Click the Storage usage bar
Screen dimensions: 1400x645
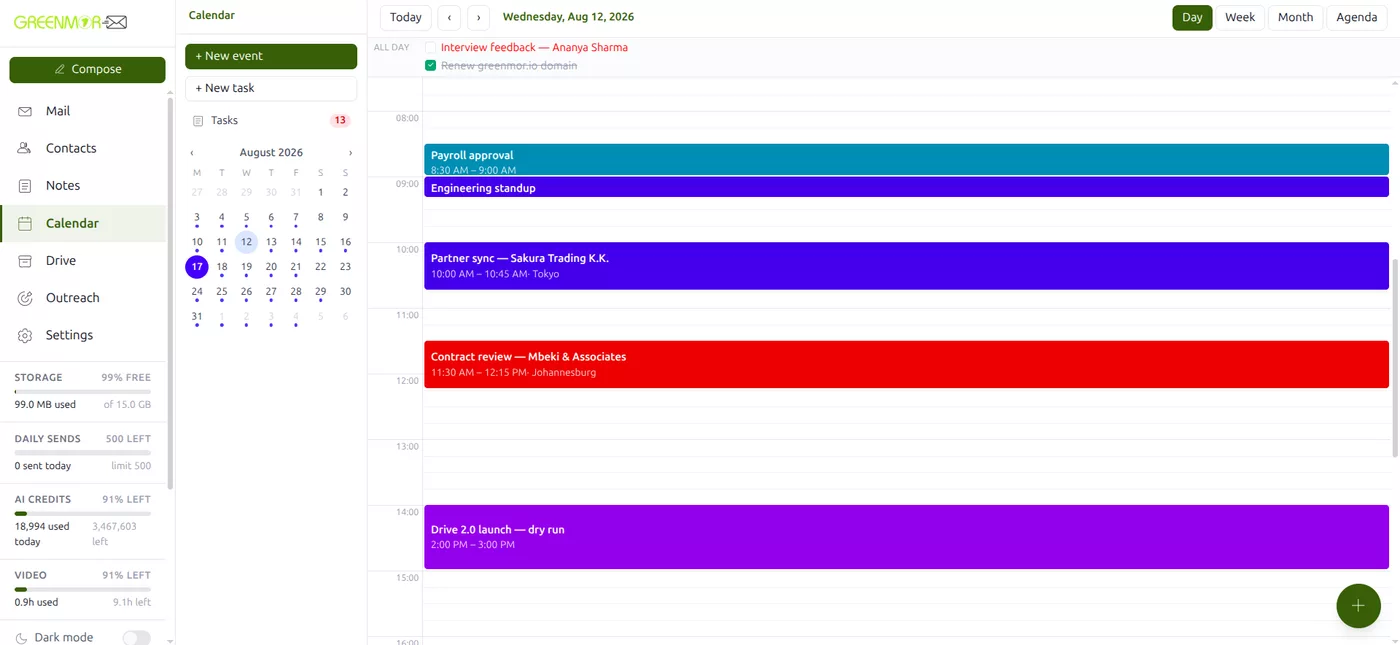click(x=83, y=392)
